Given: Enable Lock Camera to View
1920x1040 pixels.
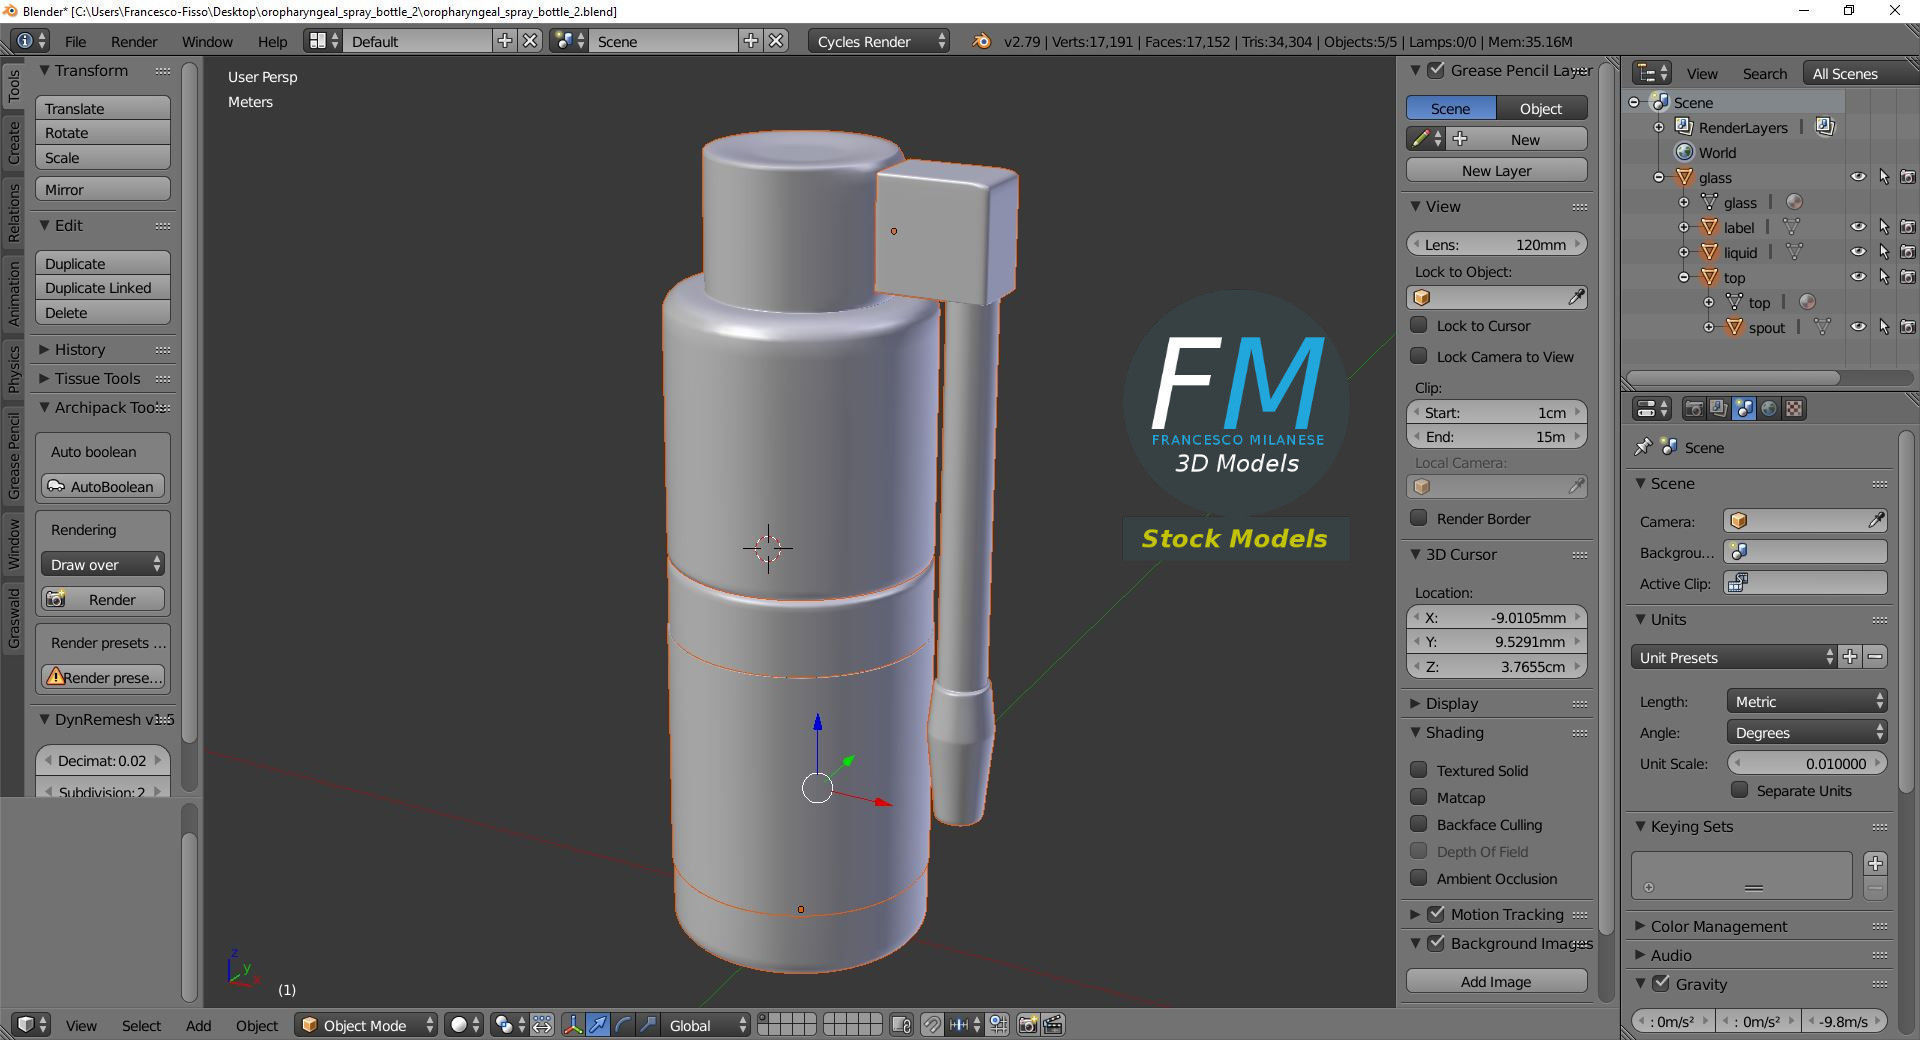Looking at the screenshot, I should 1418,356.
